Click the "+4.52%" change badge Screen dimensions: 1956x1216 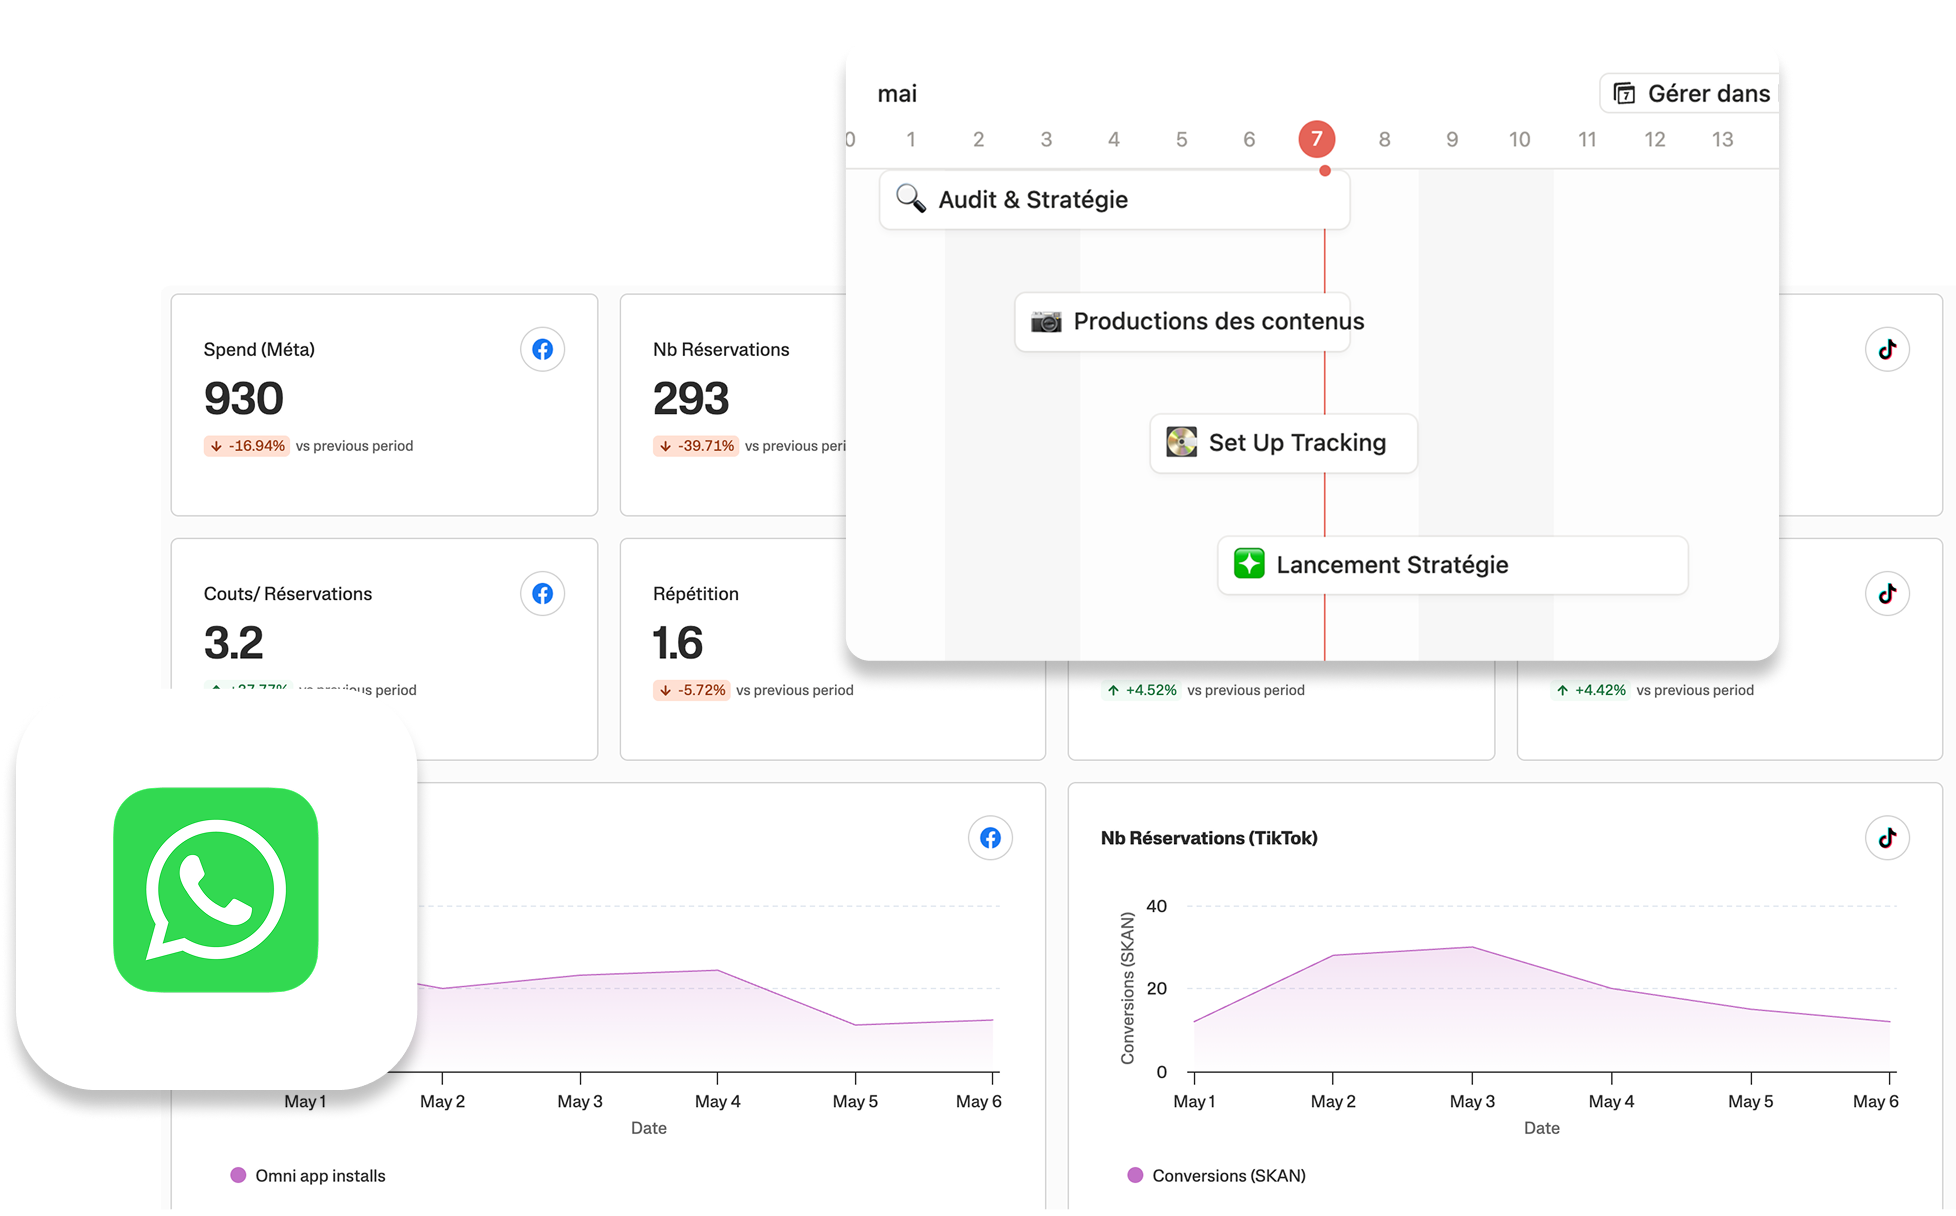tap(1141, 690)
